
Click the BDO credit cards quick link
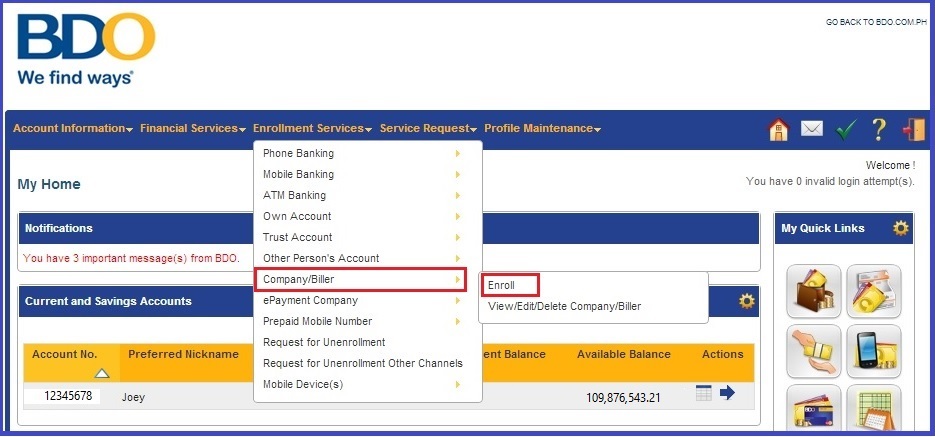[x=813, y=407]
